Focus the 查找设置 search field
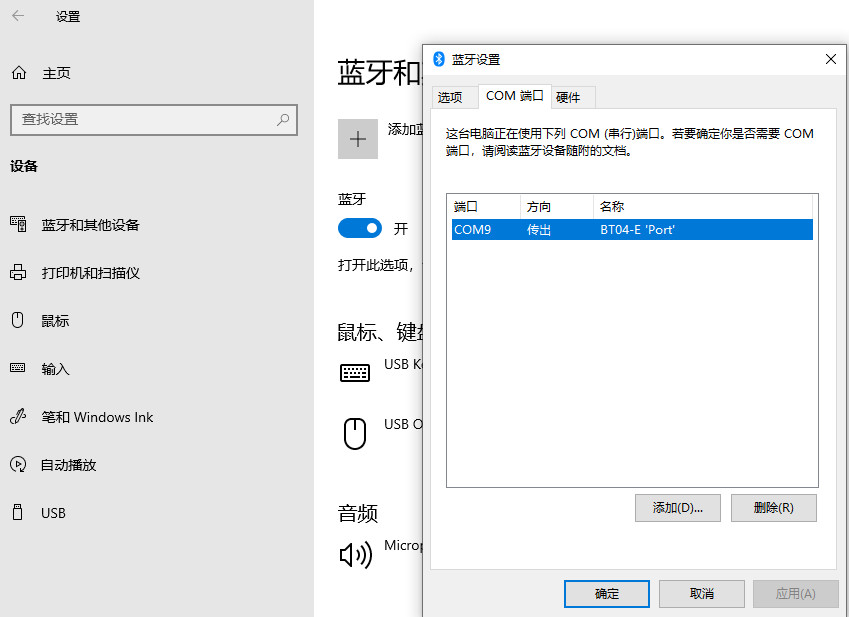The width and height of the screenshot is (849, 617). coord(154,120)
